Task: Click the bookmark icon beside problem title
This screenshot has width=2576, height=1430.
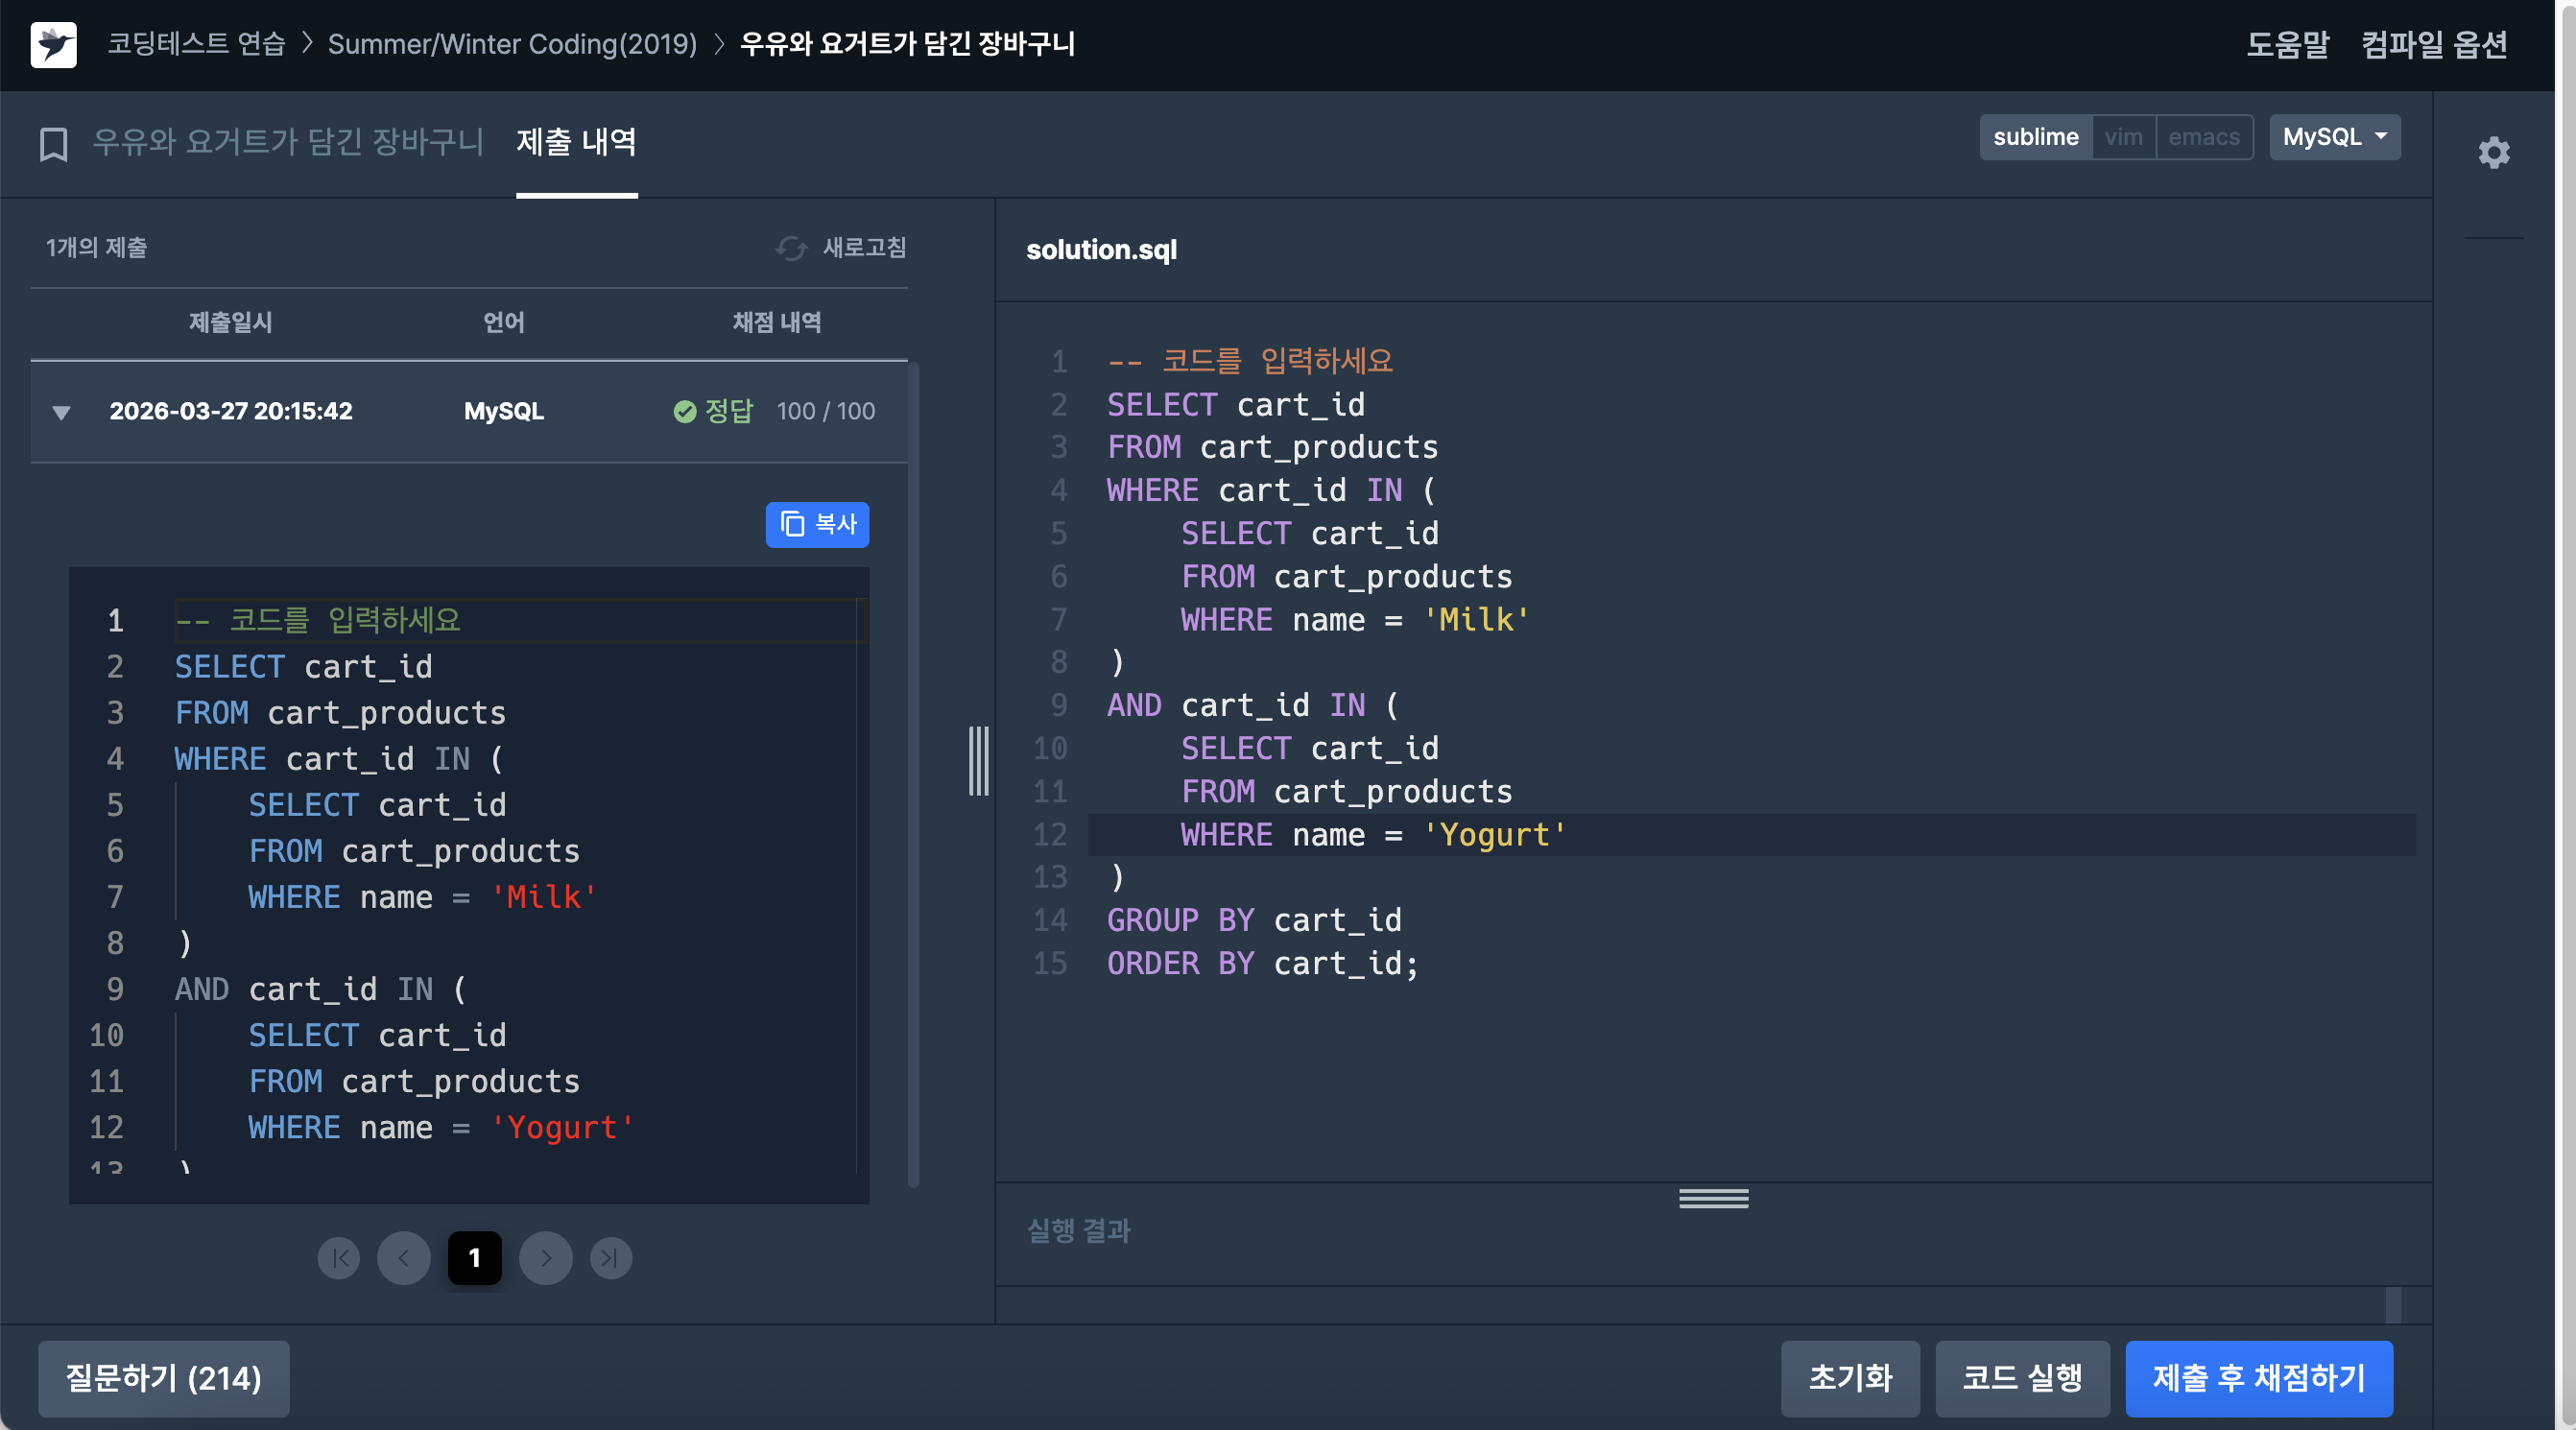Action: click(53, 144)
